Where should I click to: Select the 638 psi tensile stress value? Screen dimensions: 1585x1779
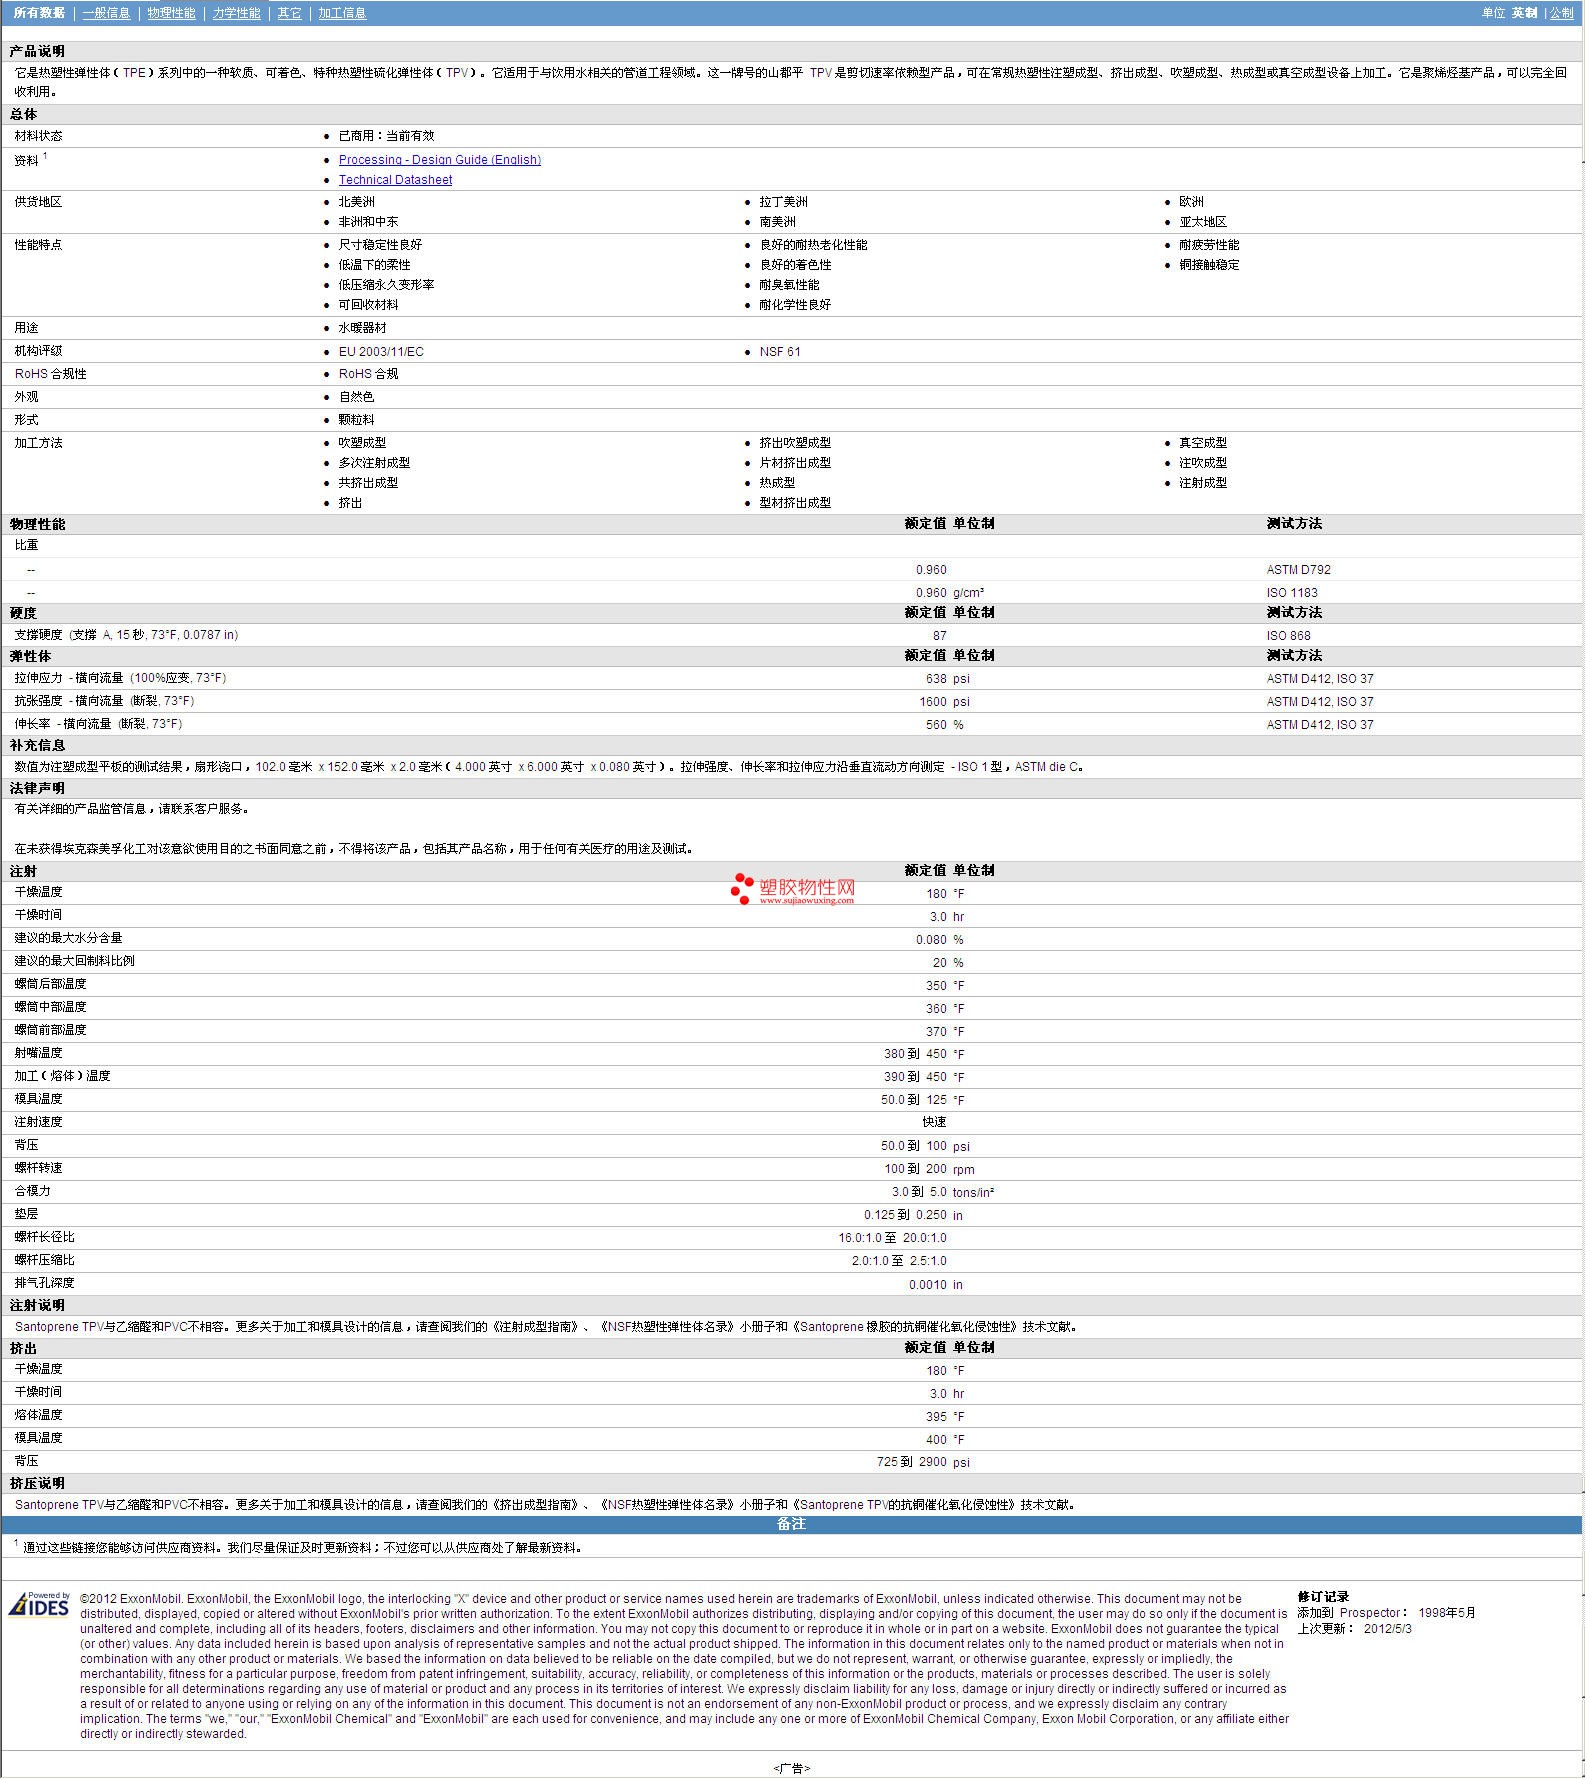point(948,679)
